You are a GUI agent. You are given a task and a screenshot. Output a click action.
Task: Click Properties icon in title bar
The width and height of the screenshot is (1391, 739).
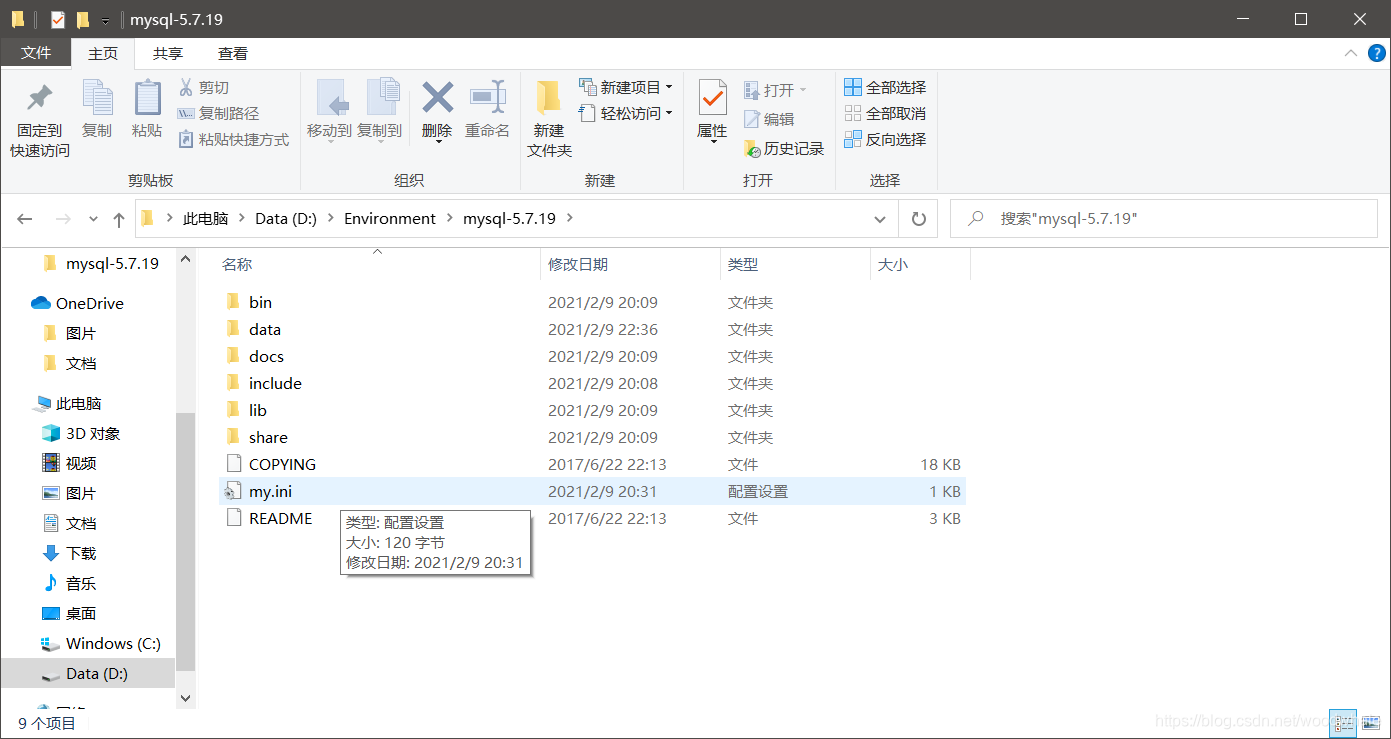pos(57,19)
